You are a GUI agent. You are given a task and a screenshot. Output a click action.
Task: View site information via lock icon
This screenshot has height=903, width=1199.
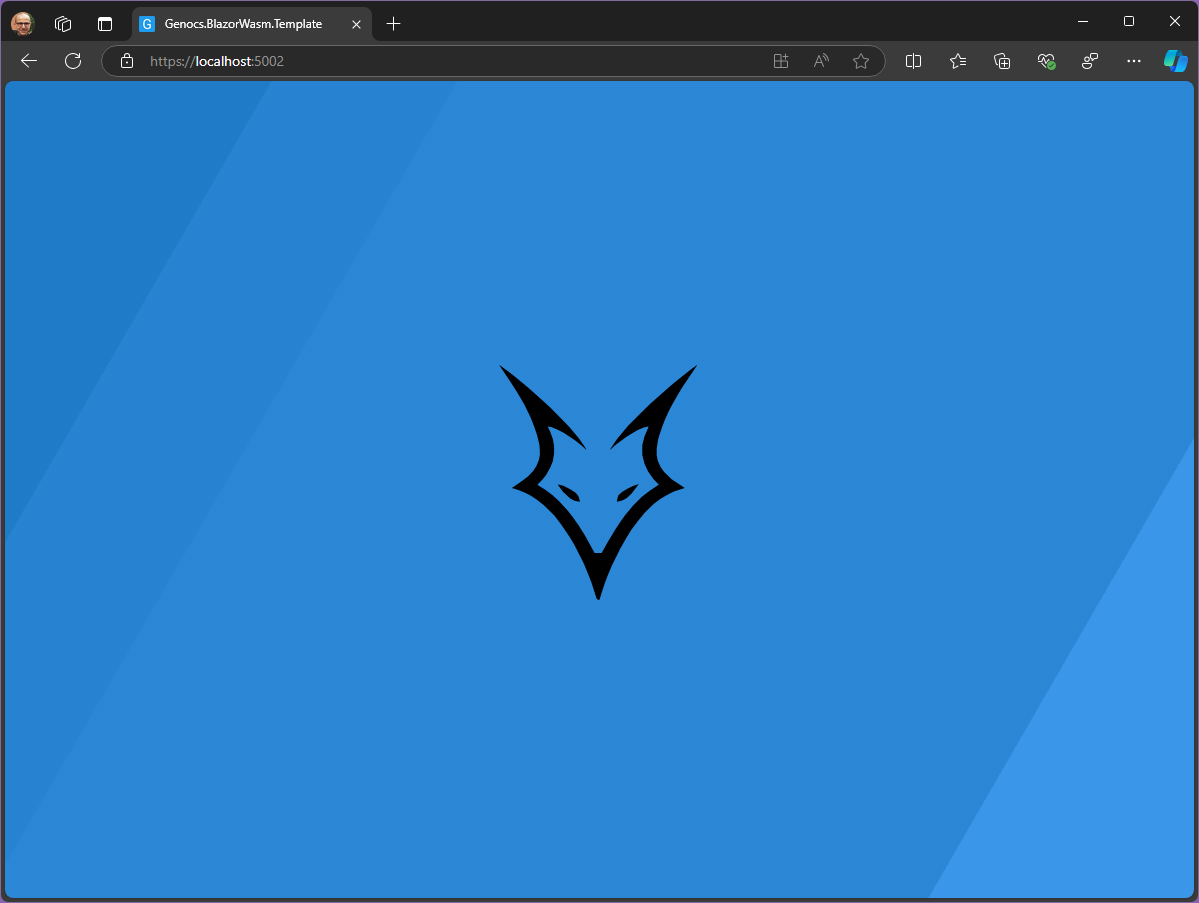[127, 61]
